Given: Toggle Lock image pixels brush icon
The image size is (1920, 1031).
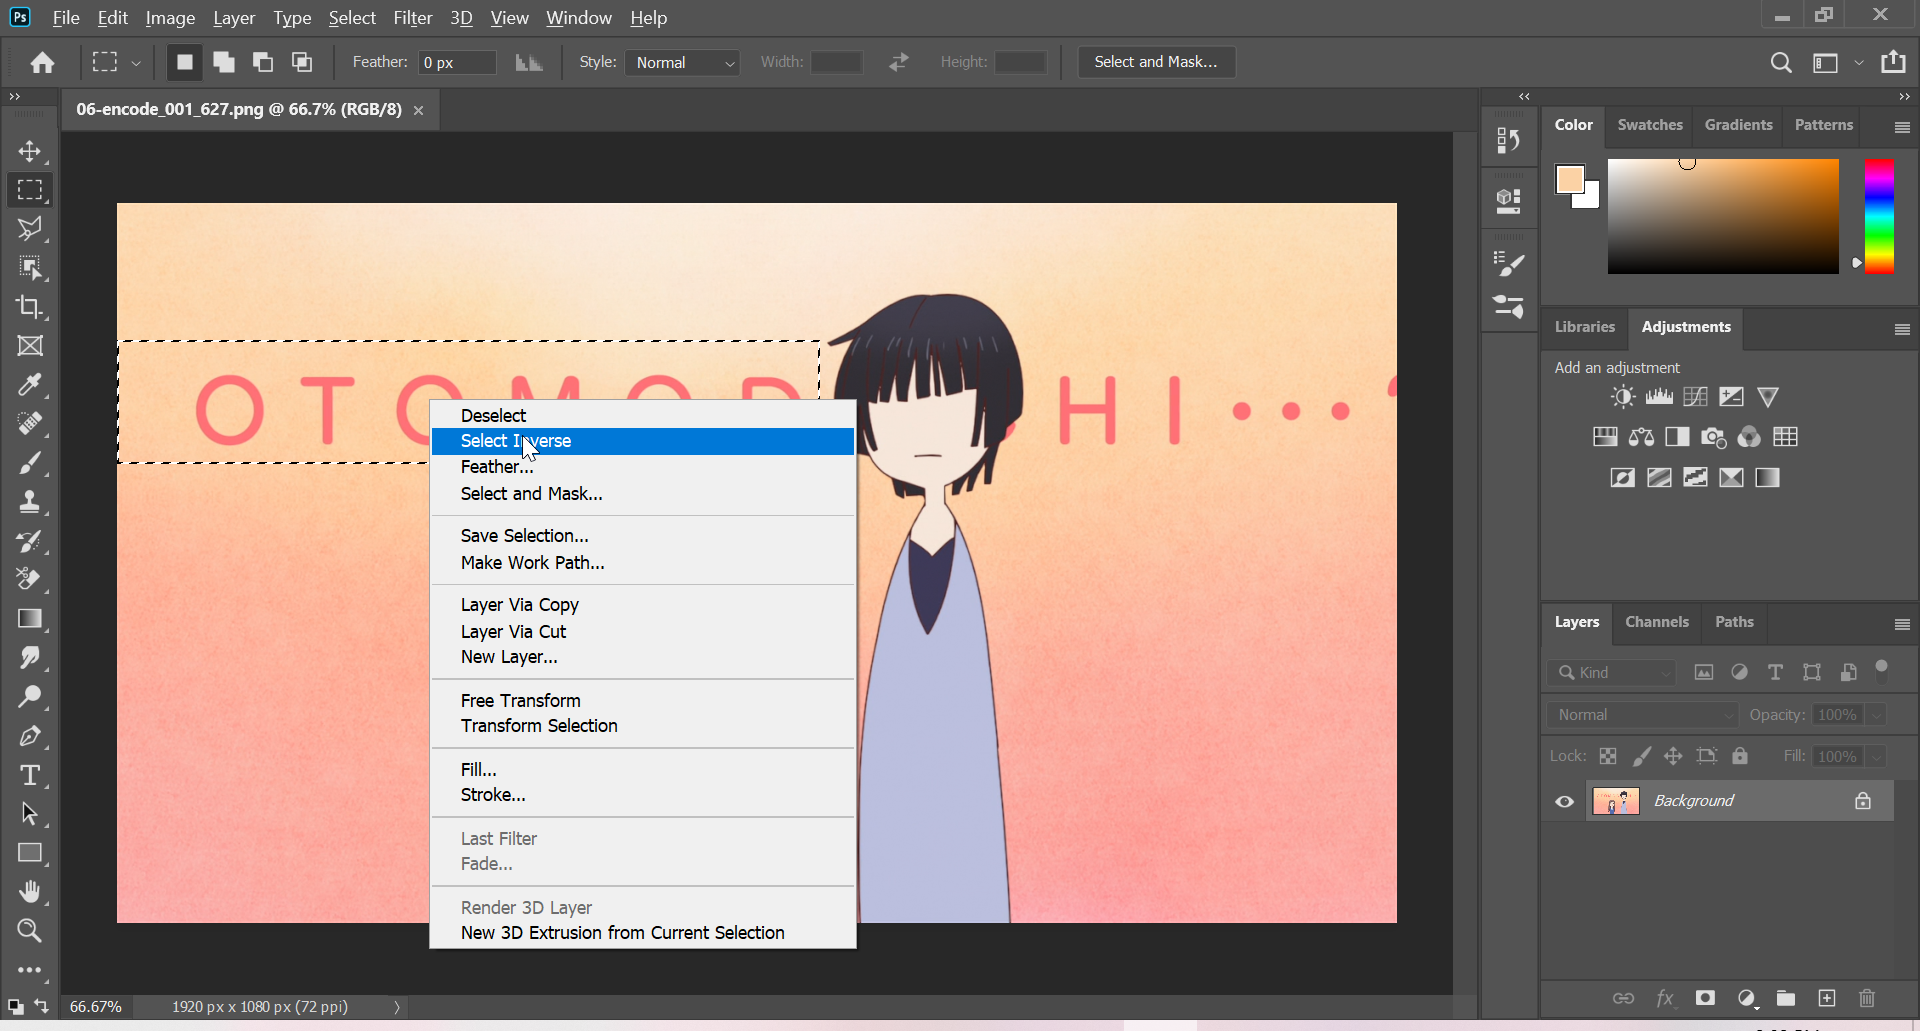Looking at the screenshot, I should click(x=1641, y=756).
